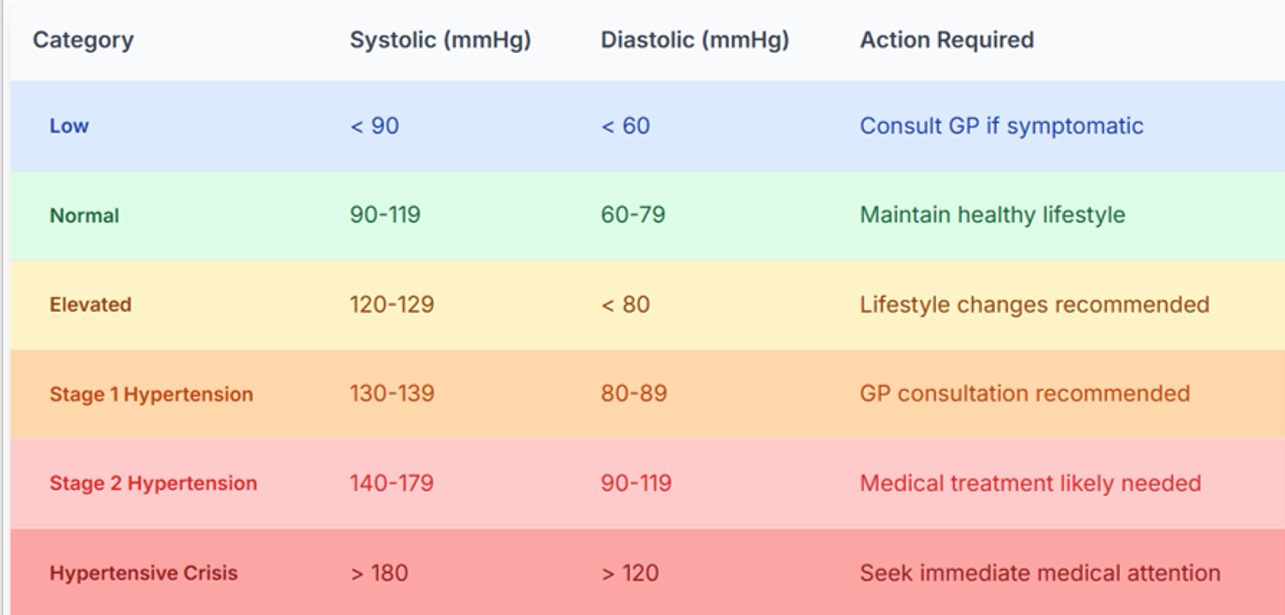Select the Elevated category label

point(90,304)
